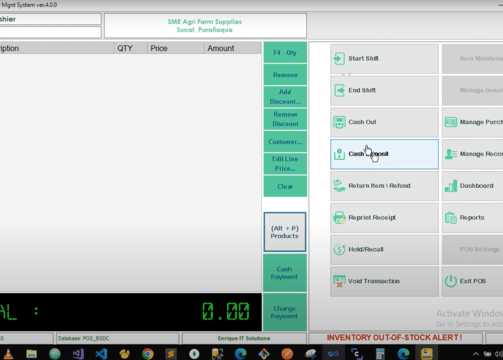Click the End Shift icon
This screenshot has height=360, width=503.
coord(339,90)
